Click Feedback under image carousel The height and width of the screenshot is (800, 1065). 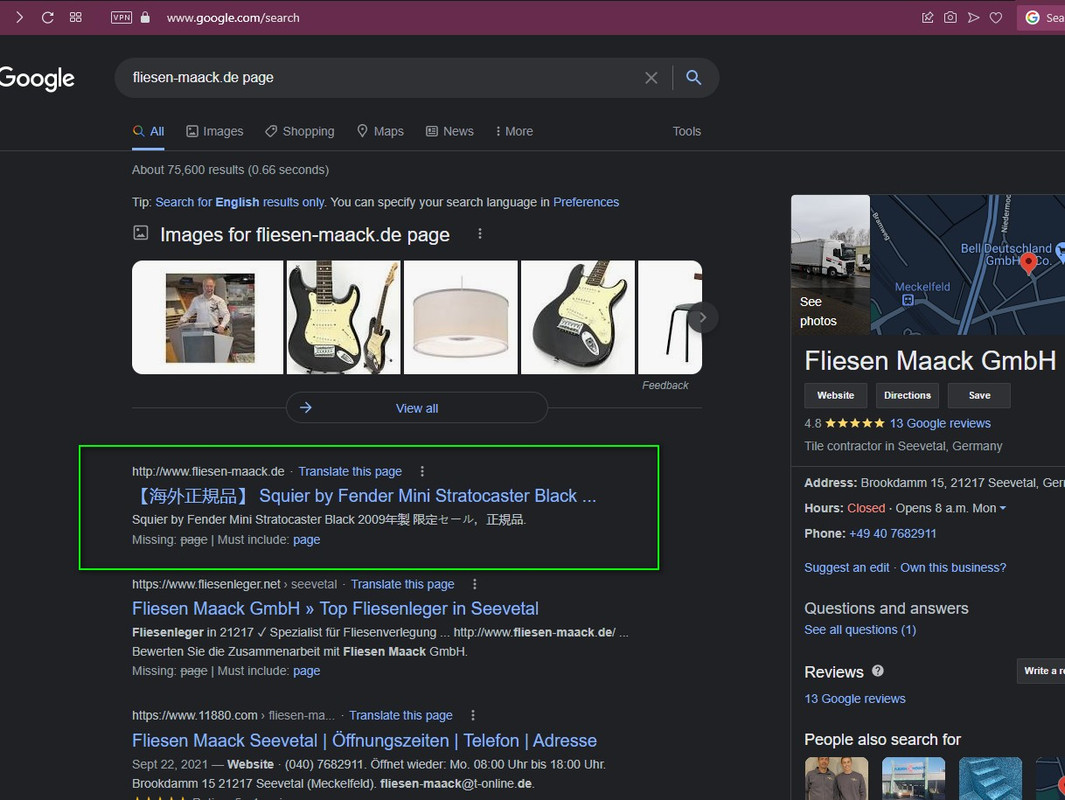point(665,385)
